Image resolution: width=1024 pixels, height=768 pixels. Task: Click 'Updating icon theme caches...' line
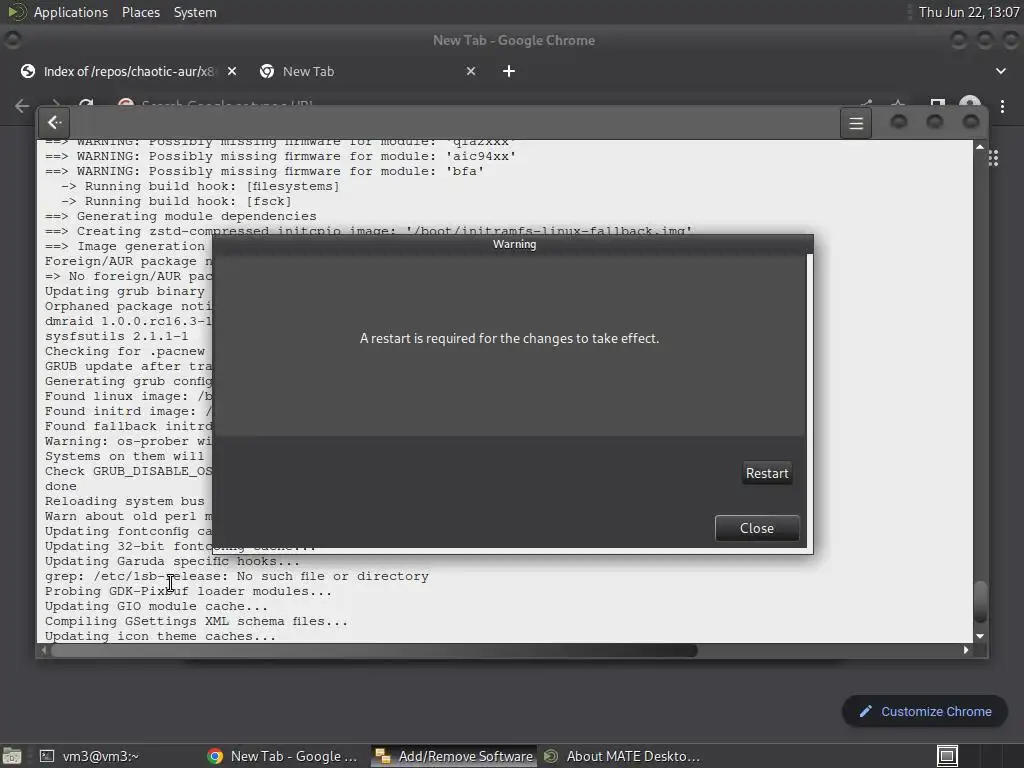[160, 636]
